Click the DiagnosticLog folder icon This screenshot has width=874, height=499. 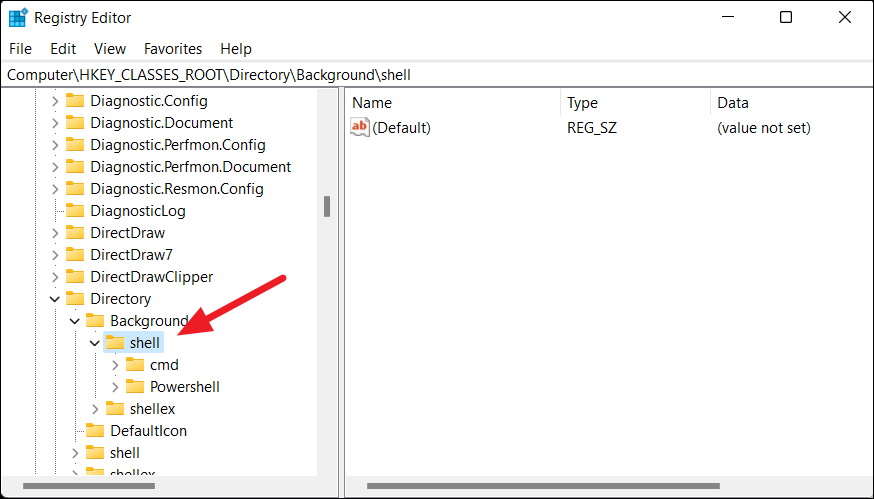(75, 211)
